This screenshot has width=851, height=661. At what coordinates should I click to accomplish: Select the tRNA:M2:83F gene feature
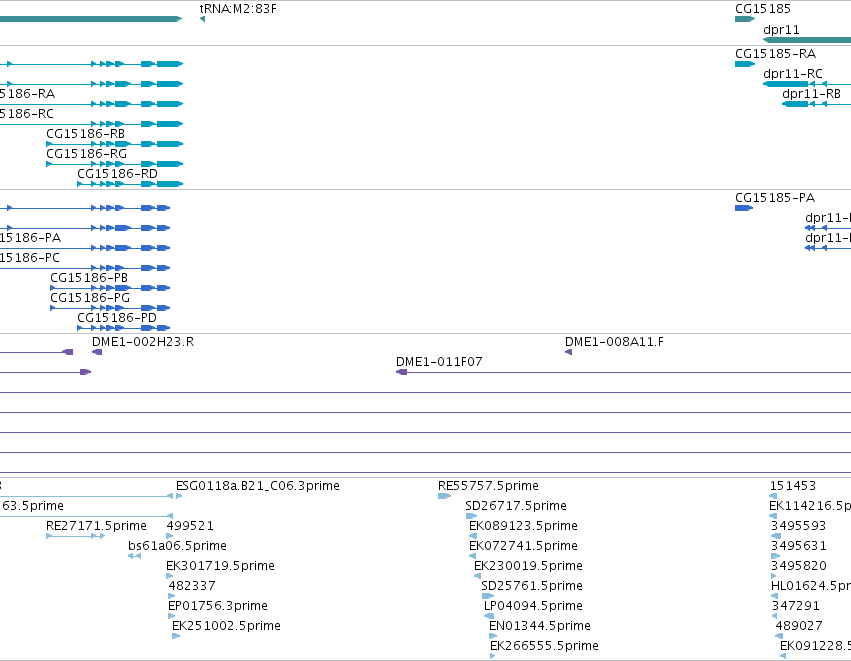tap(238, 9)
